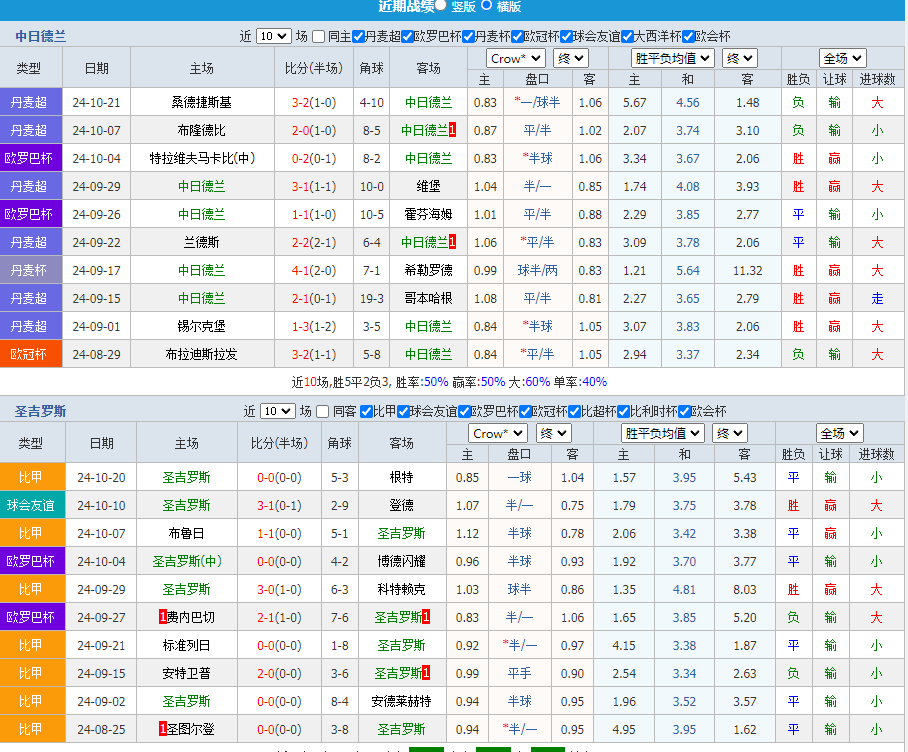Click red card icon beside 圣图尔登
This screenshot has height=752, width=908.
[x=164, y=729]
